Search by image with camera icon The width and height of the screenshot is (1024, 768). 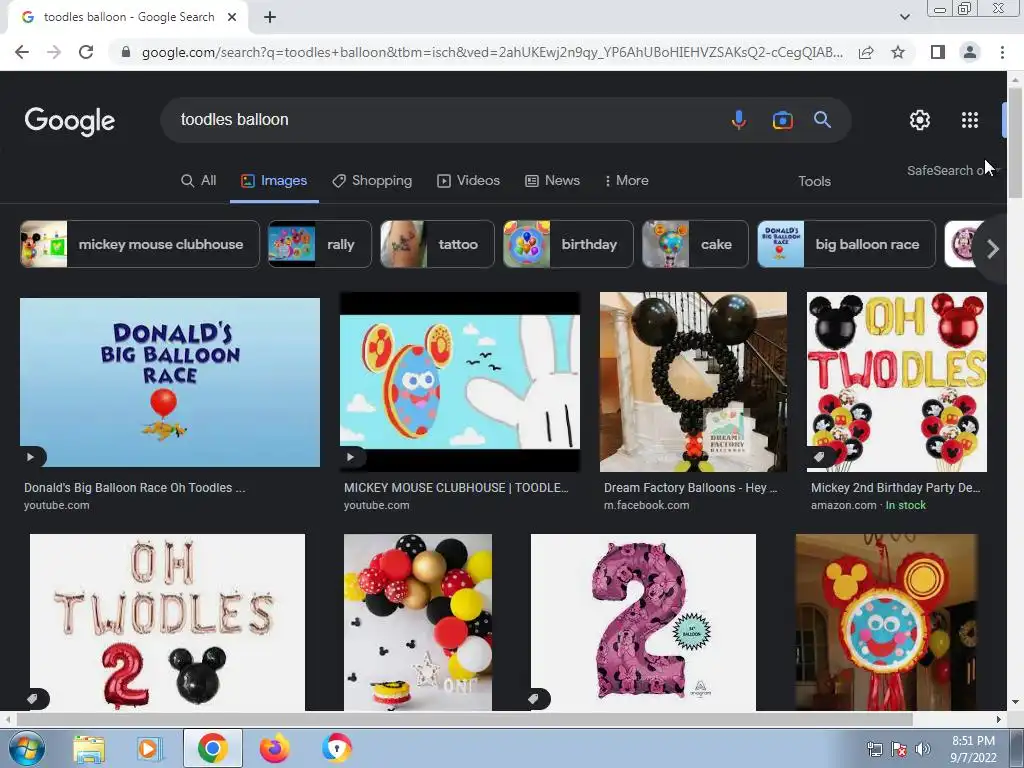click(782, 120)
